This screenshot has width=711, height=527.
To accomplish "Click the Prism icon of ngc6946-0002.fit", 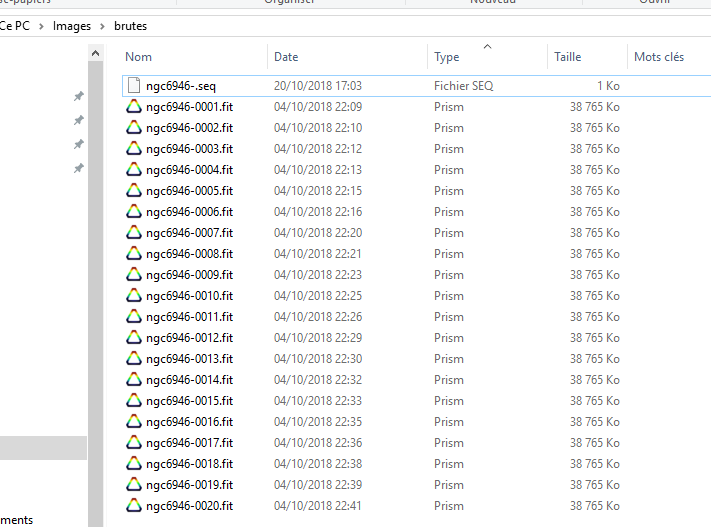I will click(x=134, y=127).
